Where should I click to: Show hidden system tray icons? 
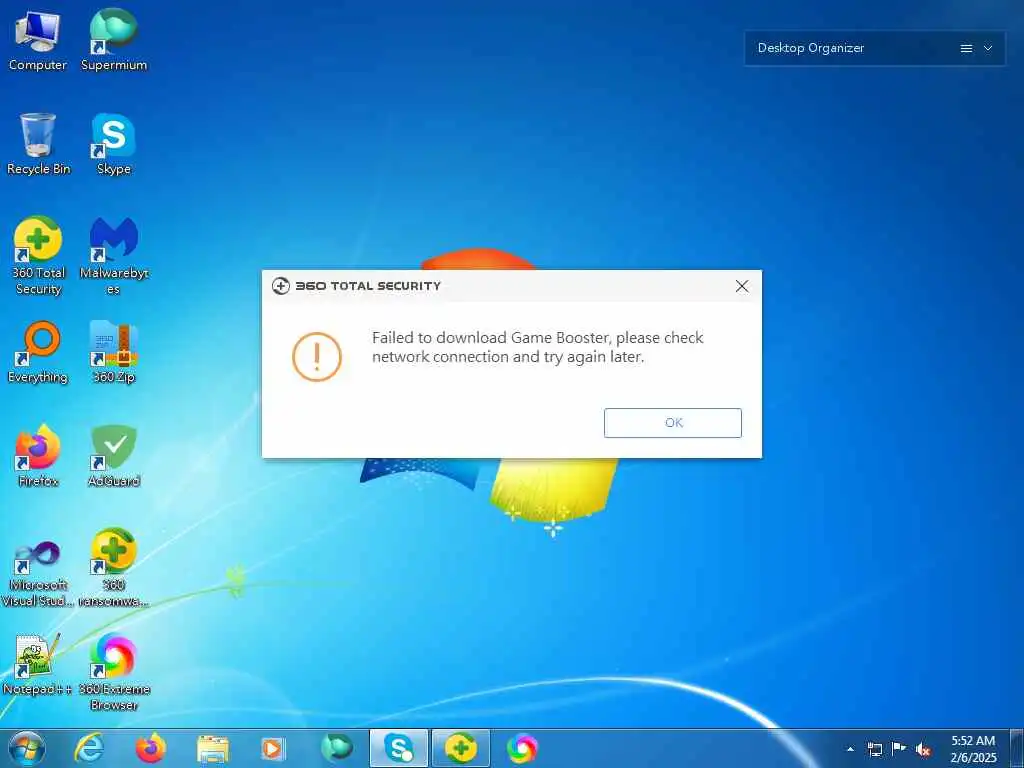(x=850, y=749)
